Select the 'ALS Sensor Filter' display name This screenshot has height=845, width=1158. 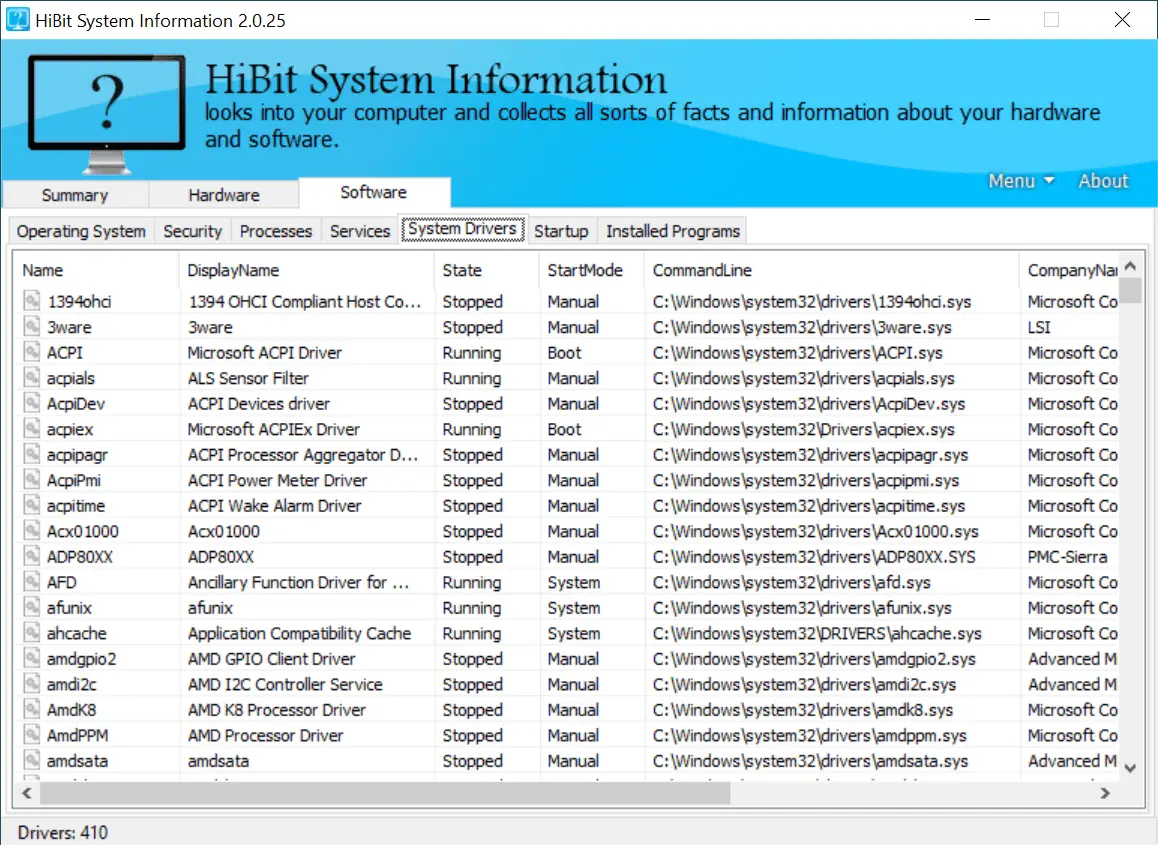point(248,378)
